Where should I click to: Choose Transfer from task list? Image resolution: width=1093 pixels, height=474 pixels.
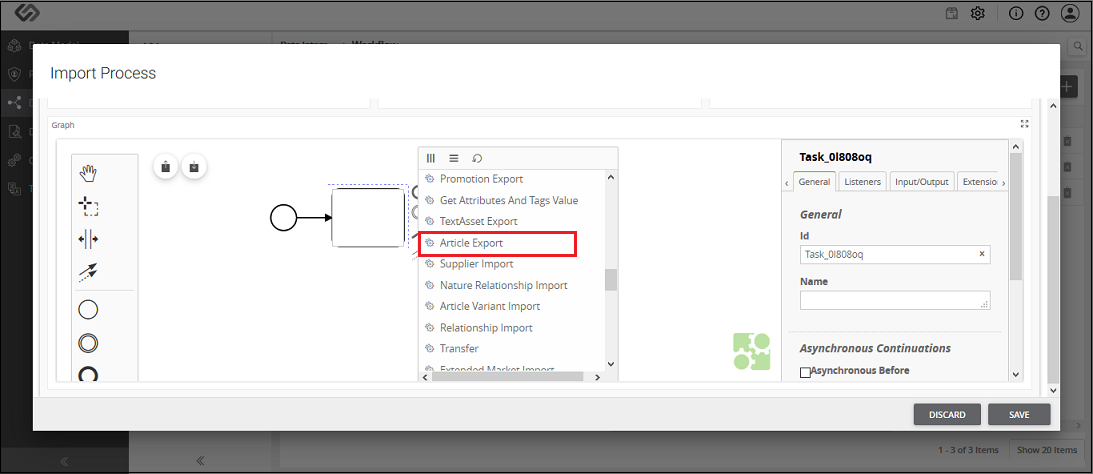pos(459,349)
